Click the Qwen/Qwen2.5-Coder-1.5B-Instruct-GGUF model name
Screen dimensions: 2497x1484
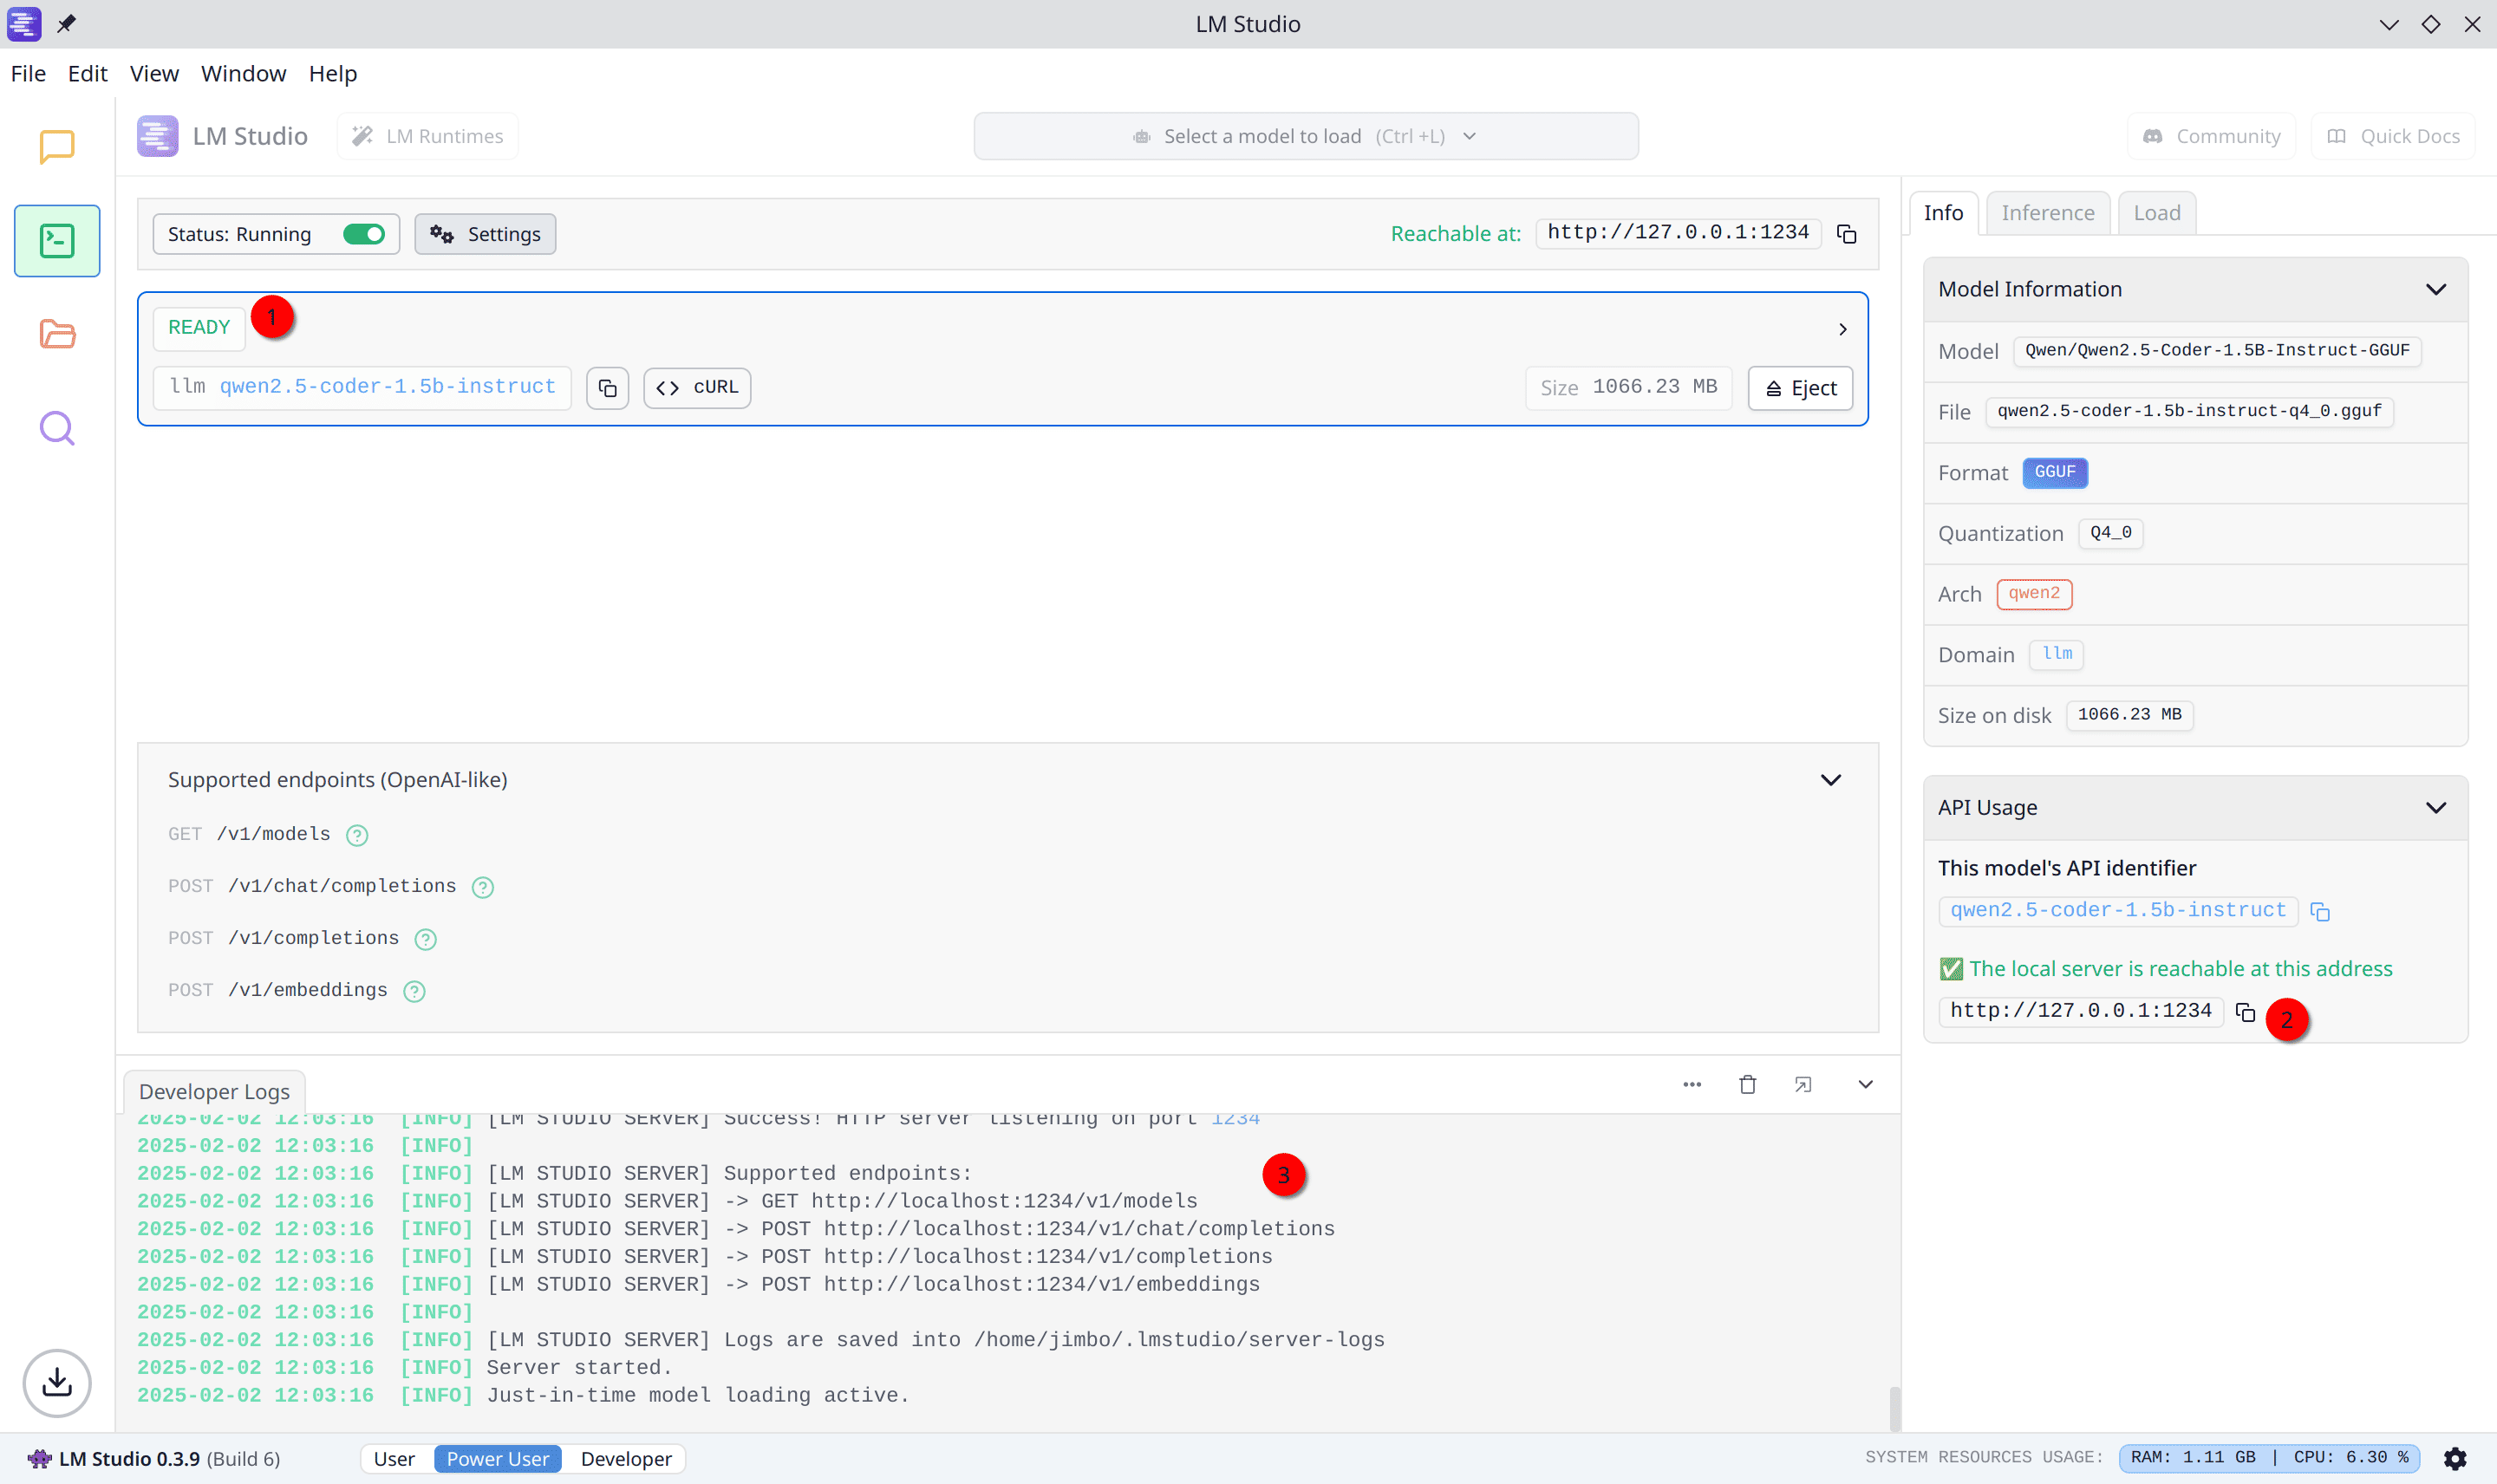(2217, 350)
